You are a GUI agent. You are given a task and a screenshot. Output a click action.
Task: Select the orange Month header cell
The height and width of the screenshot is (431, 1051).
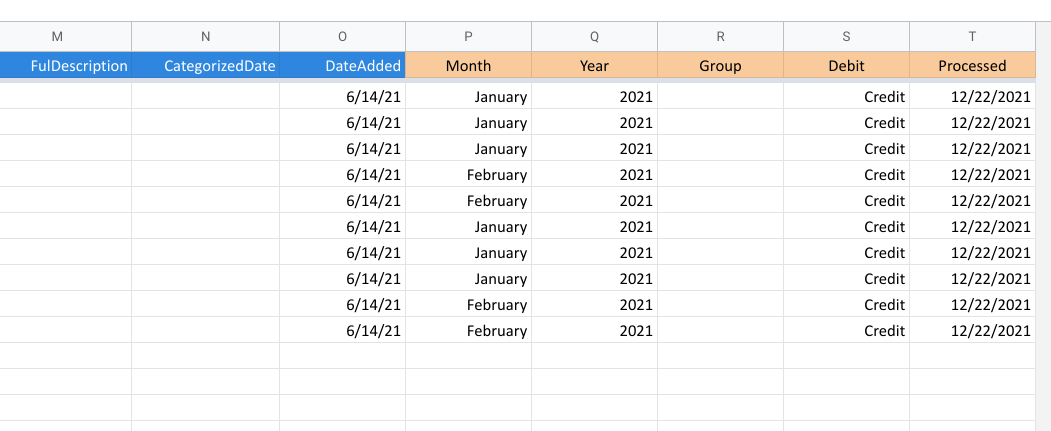(469, 66)
